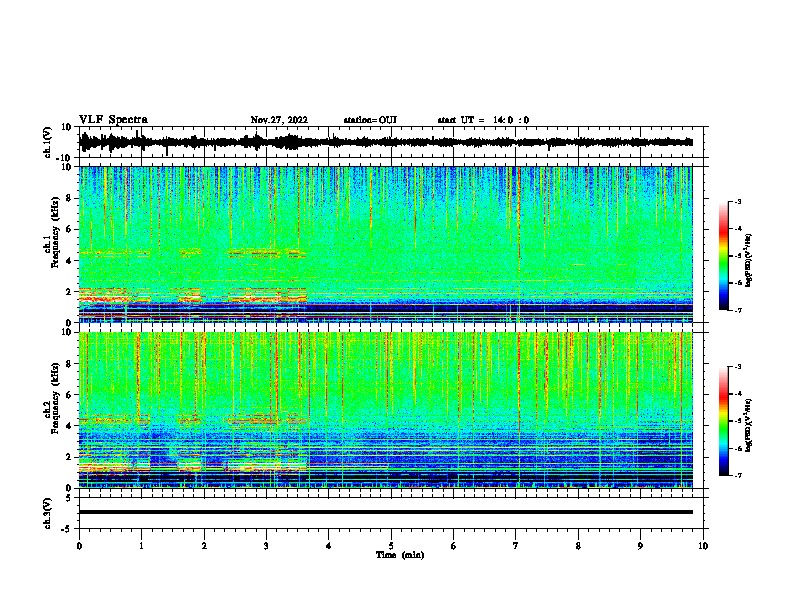Click the time axis tick label 9
Screen dimensions: 792x612
(640, 546)
